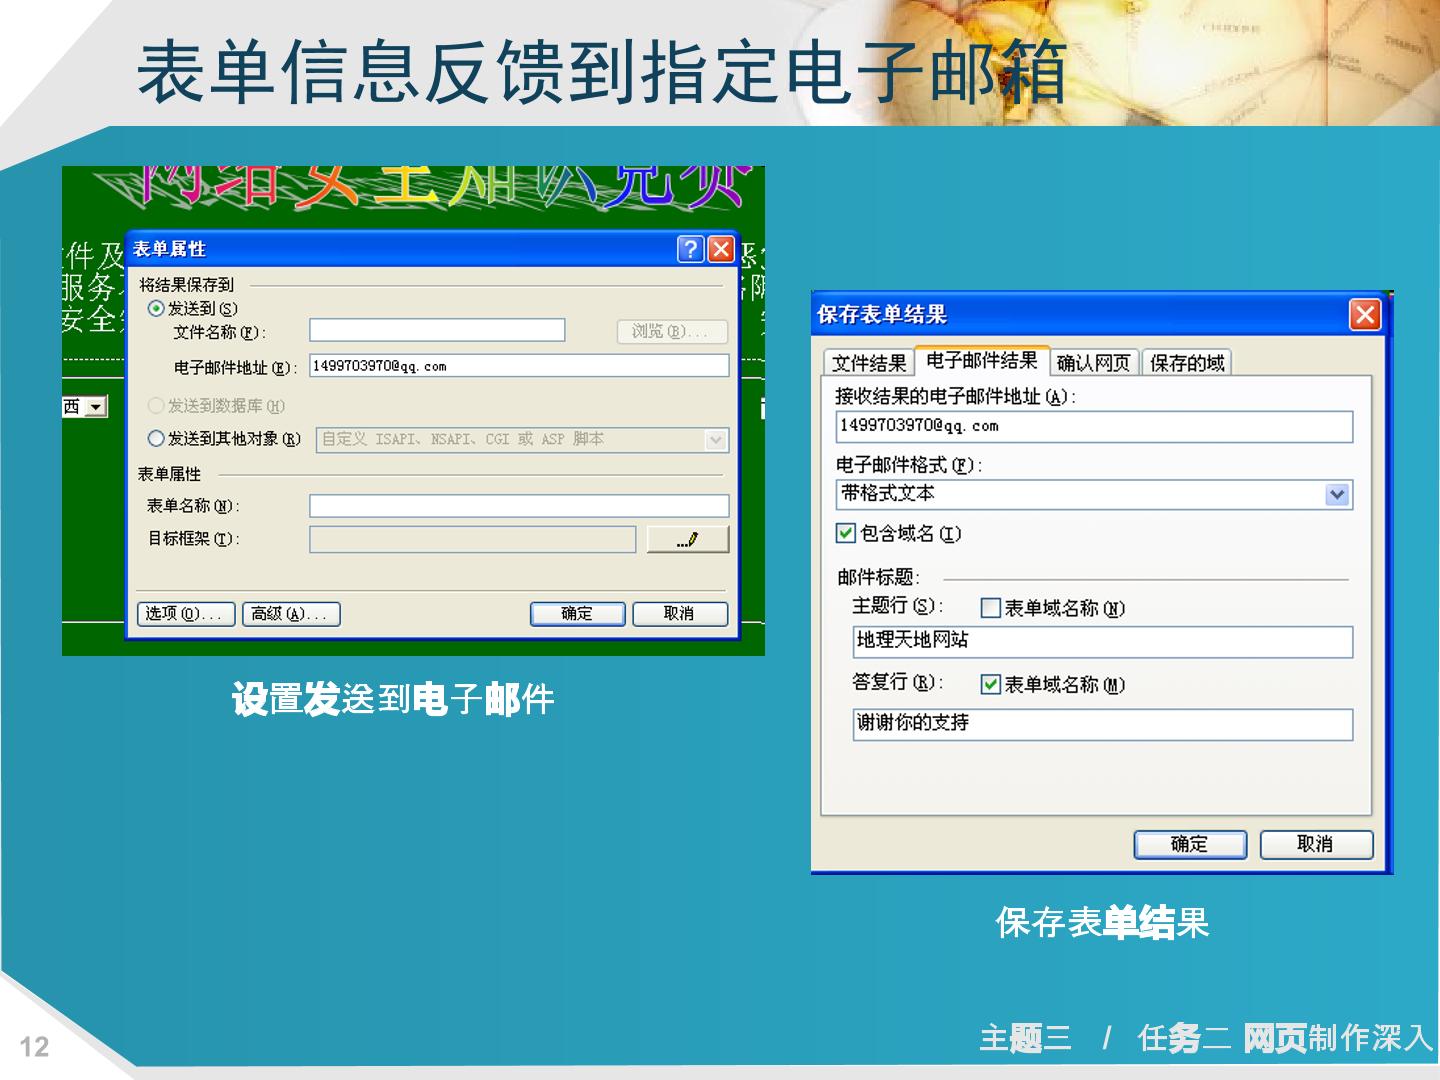The height and width of the screenshot is (1080, 1440).
Task: Uncheck 表单域名称 checkbox beside 答复行
Action: click(x=991, y=684)
